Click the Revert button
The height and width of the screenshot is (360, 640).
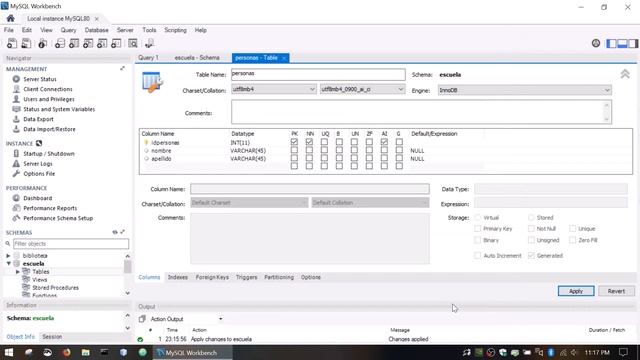616,291
